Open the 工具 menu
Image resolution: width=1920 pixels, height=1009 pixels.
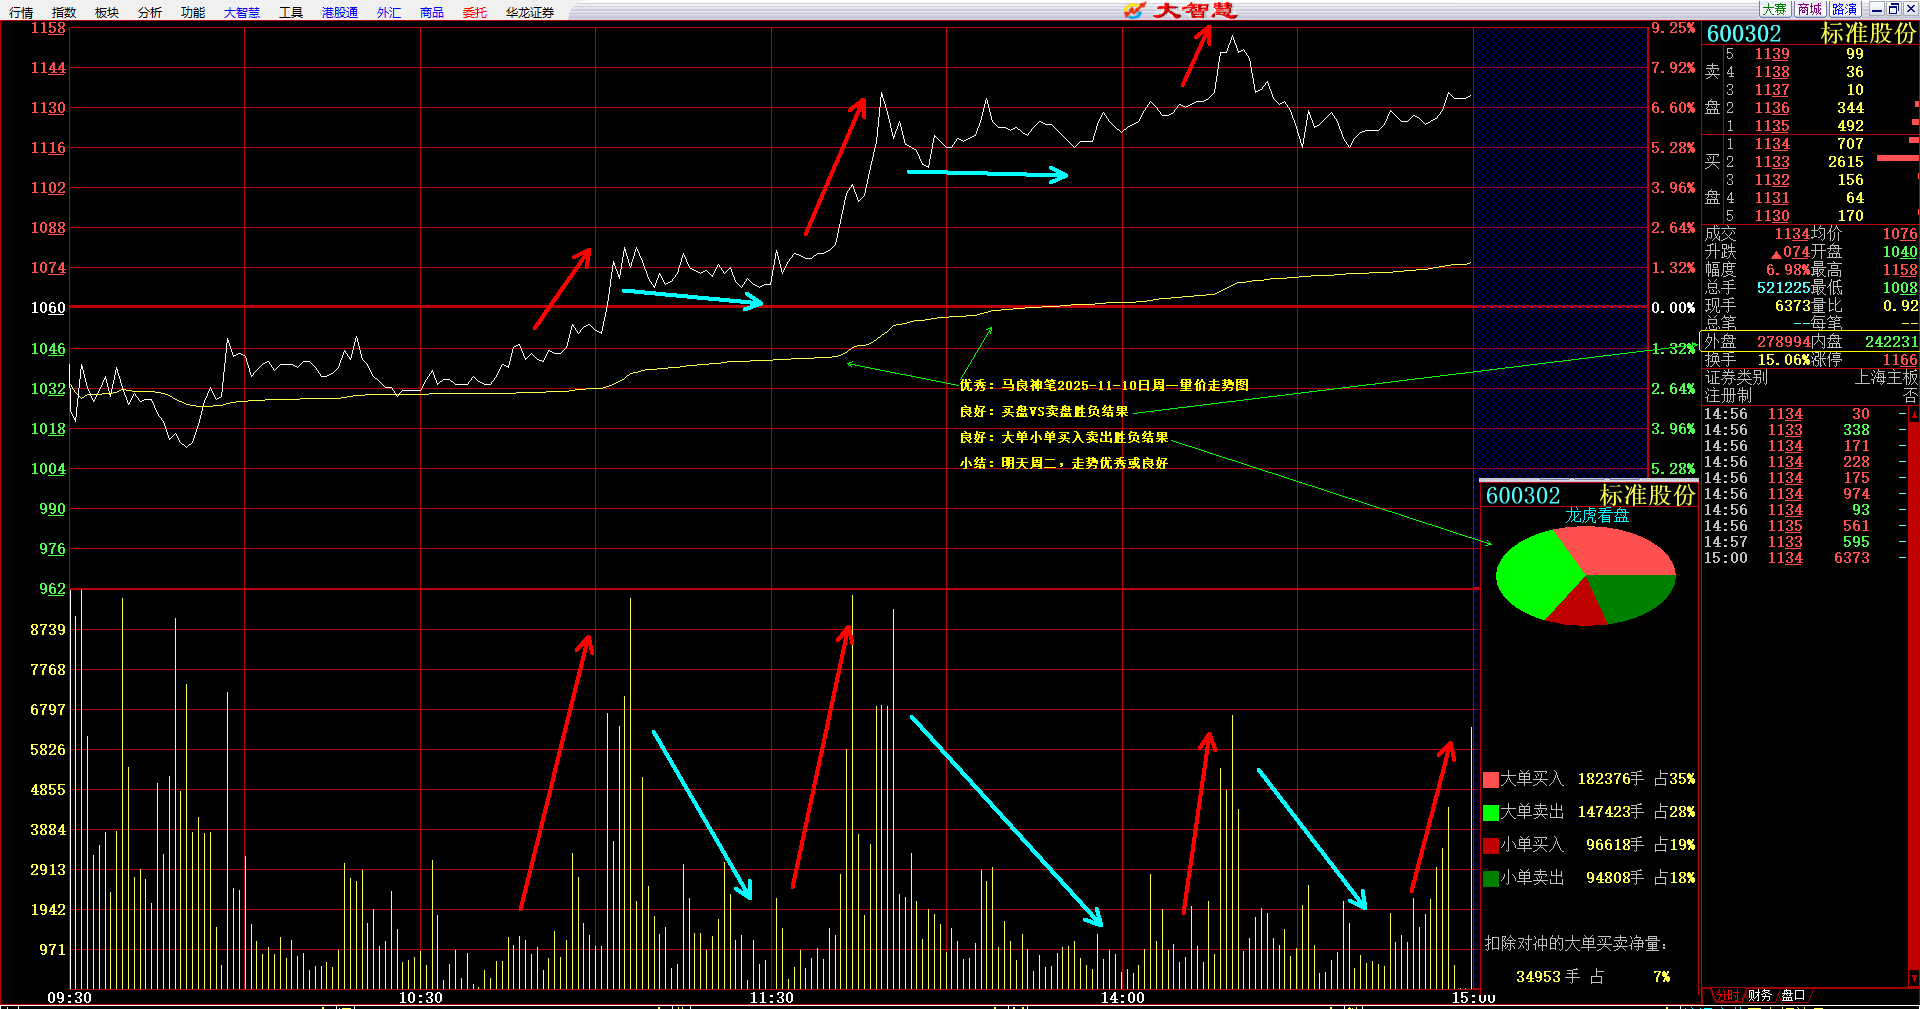[x=291, y=12]
